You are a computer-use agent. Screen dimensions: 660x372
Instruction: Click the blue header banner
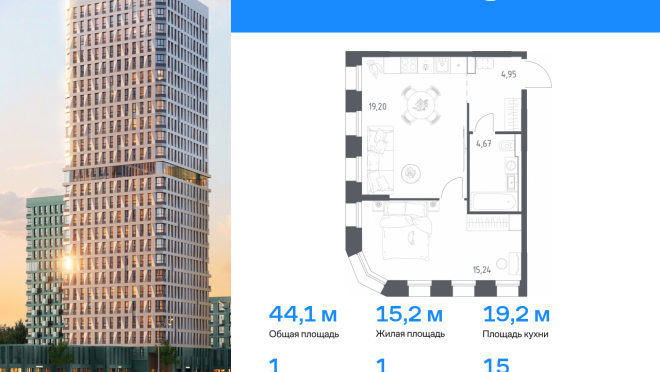pyautogui.click(x=445, y=16)
